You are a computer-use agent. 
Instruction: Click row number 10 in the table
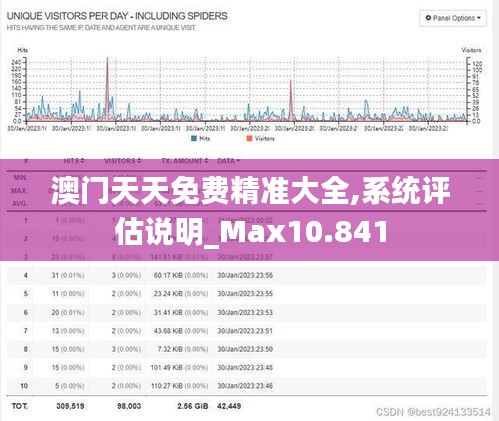pos(24,386)
